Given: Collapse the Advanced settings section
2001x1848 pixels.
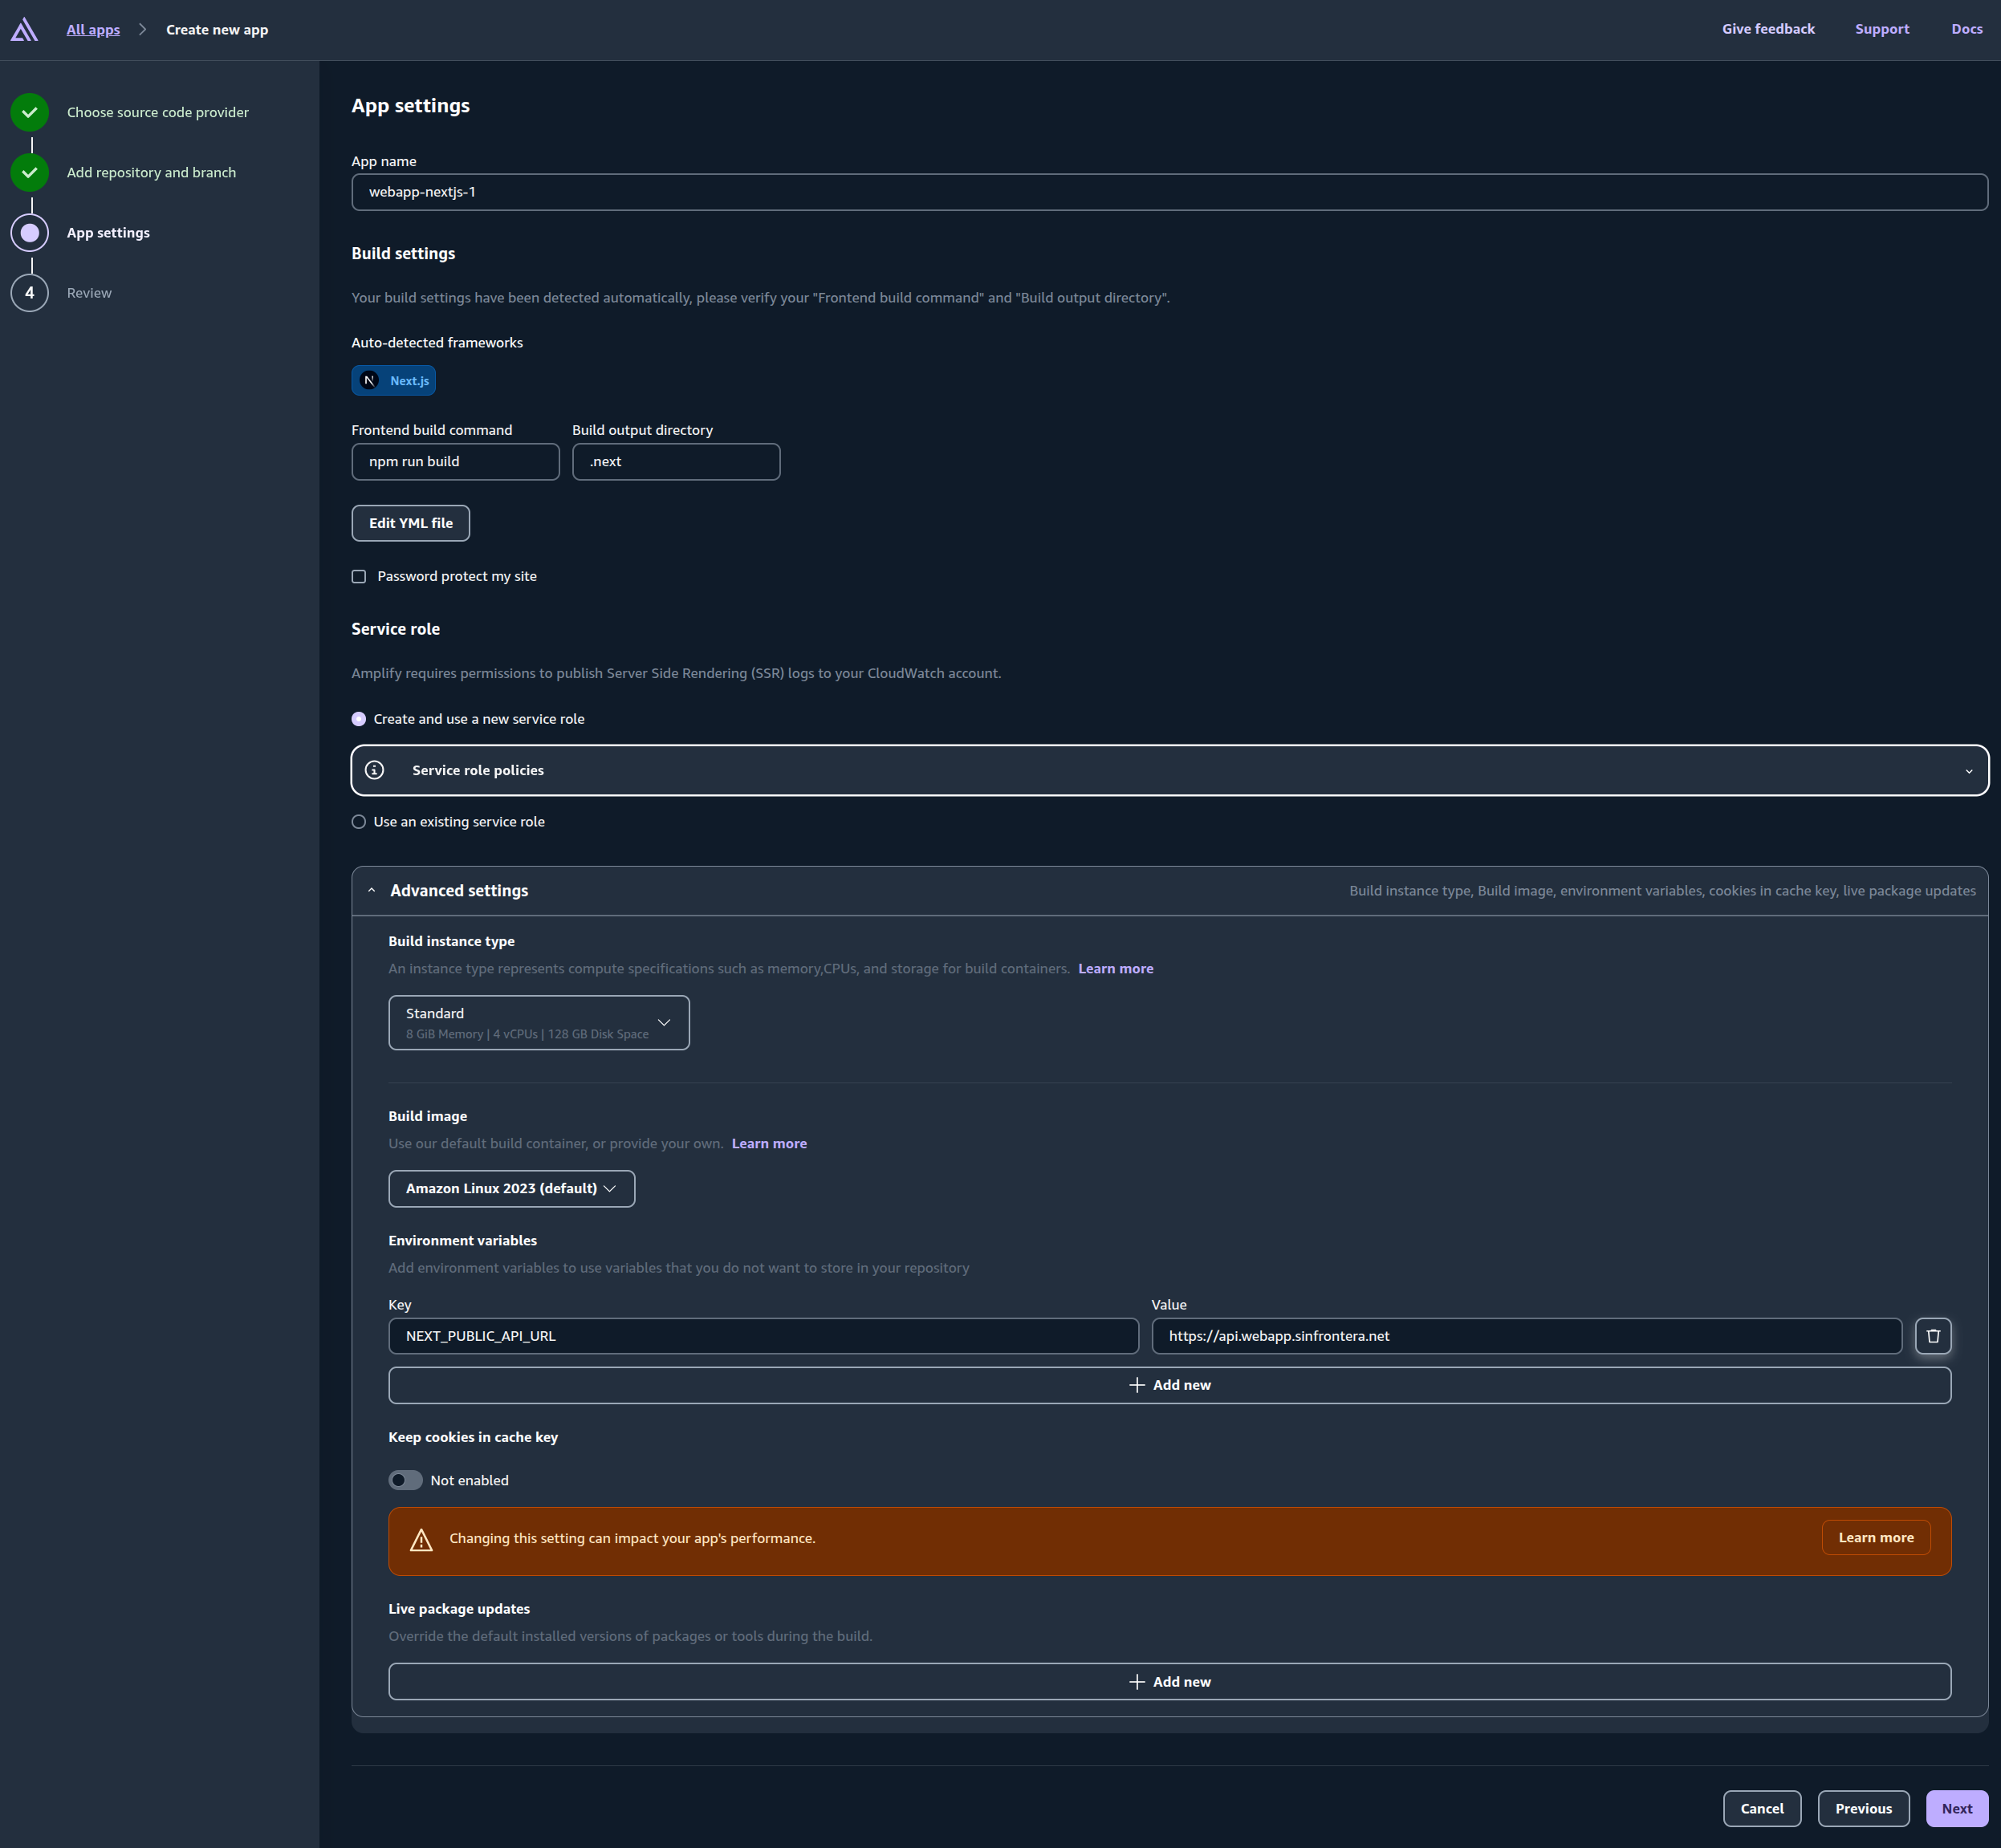Looking at the screenshot, I should [x=372, y=890].
